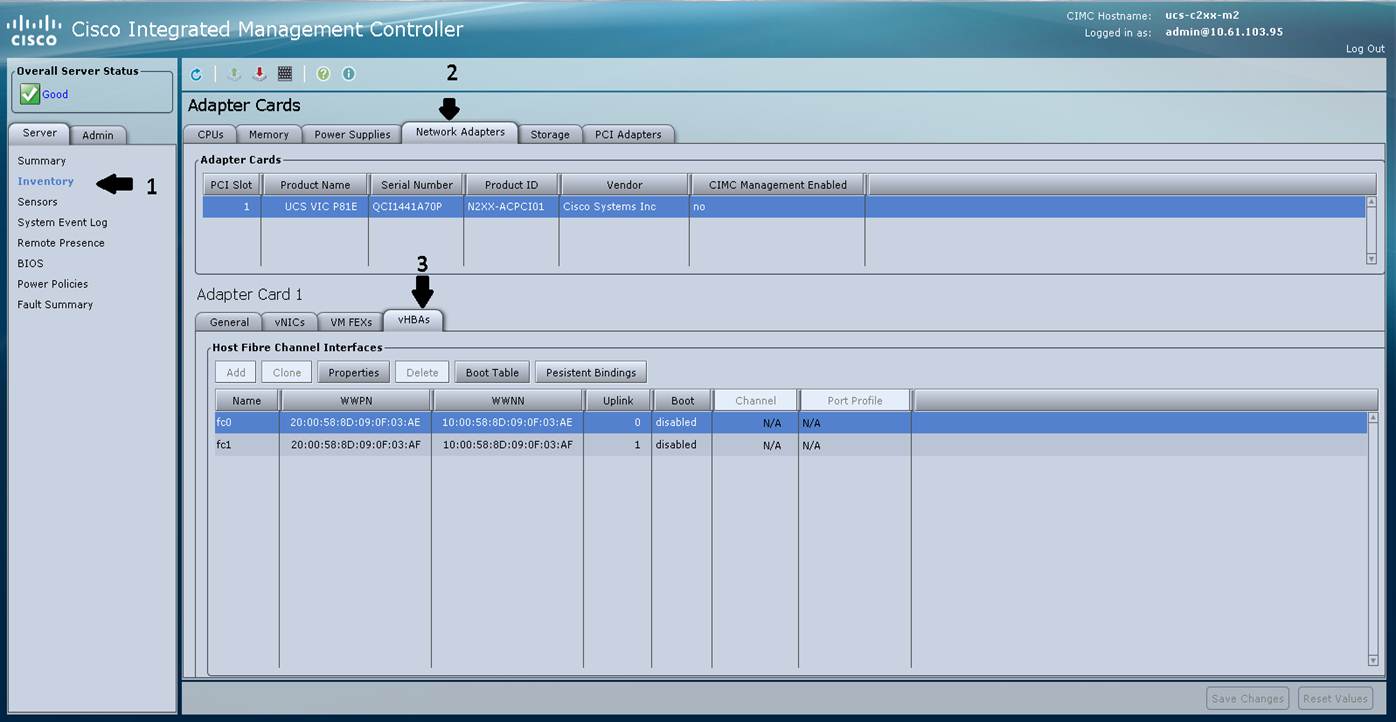Open the CPUs inventory tab

[x=210, y=135]
